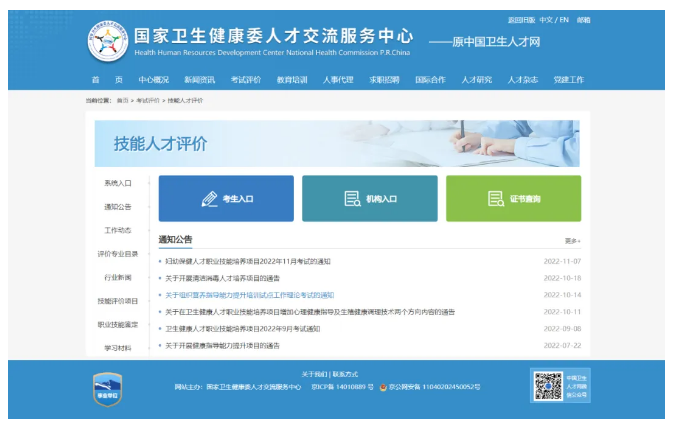The height and width of the screenshot is (430, 675).
Task: Go to 新闻资讯 in the nav bar
Action: pos(200,80)
